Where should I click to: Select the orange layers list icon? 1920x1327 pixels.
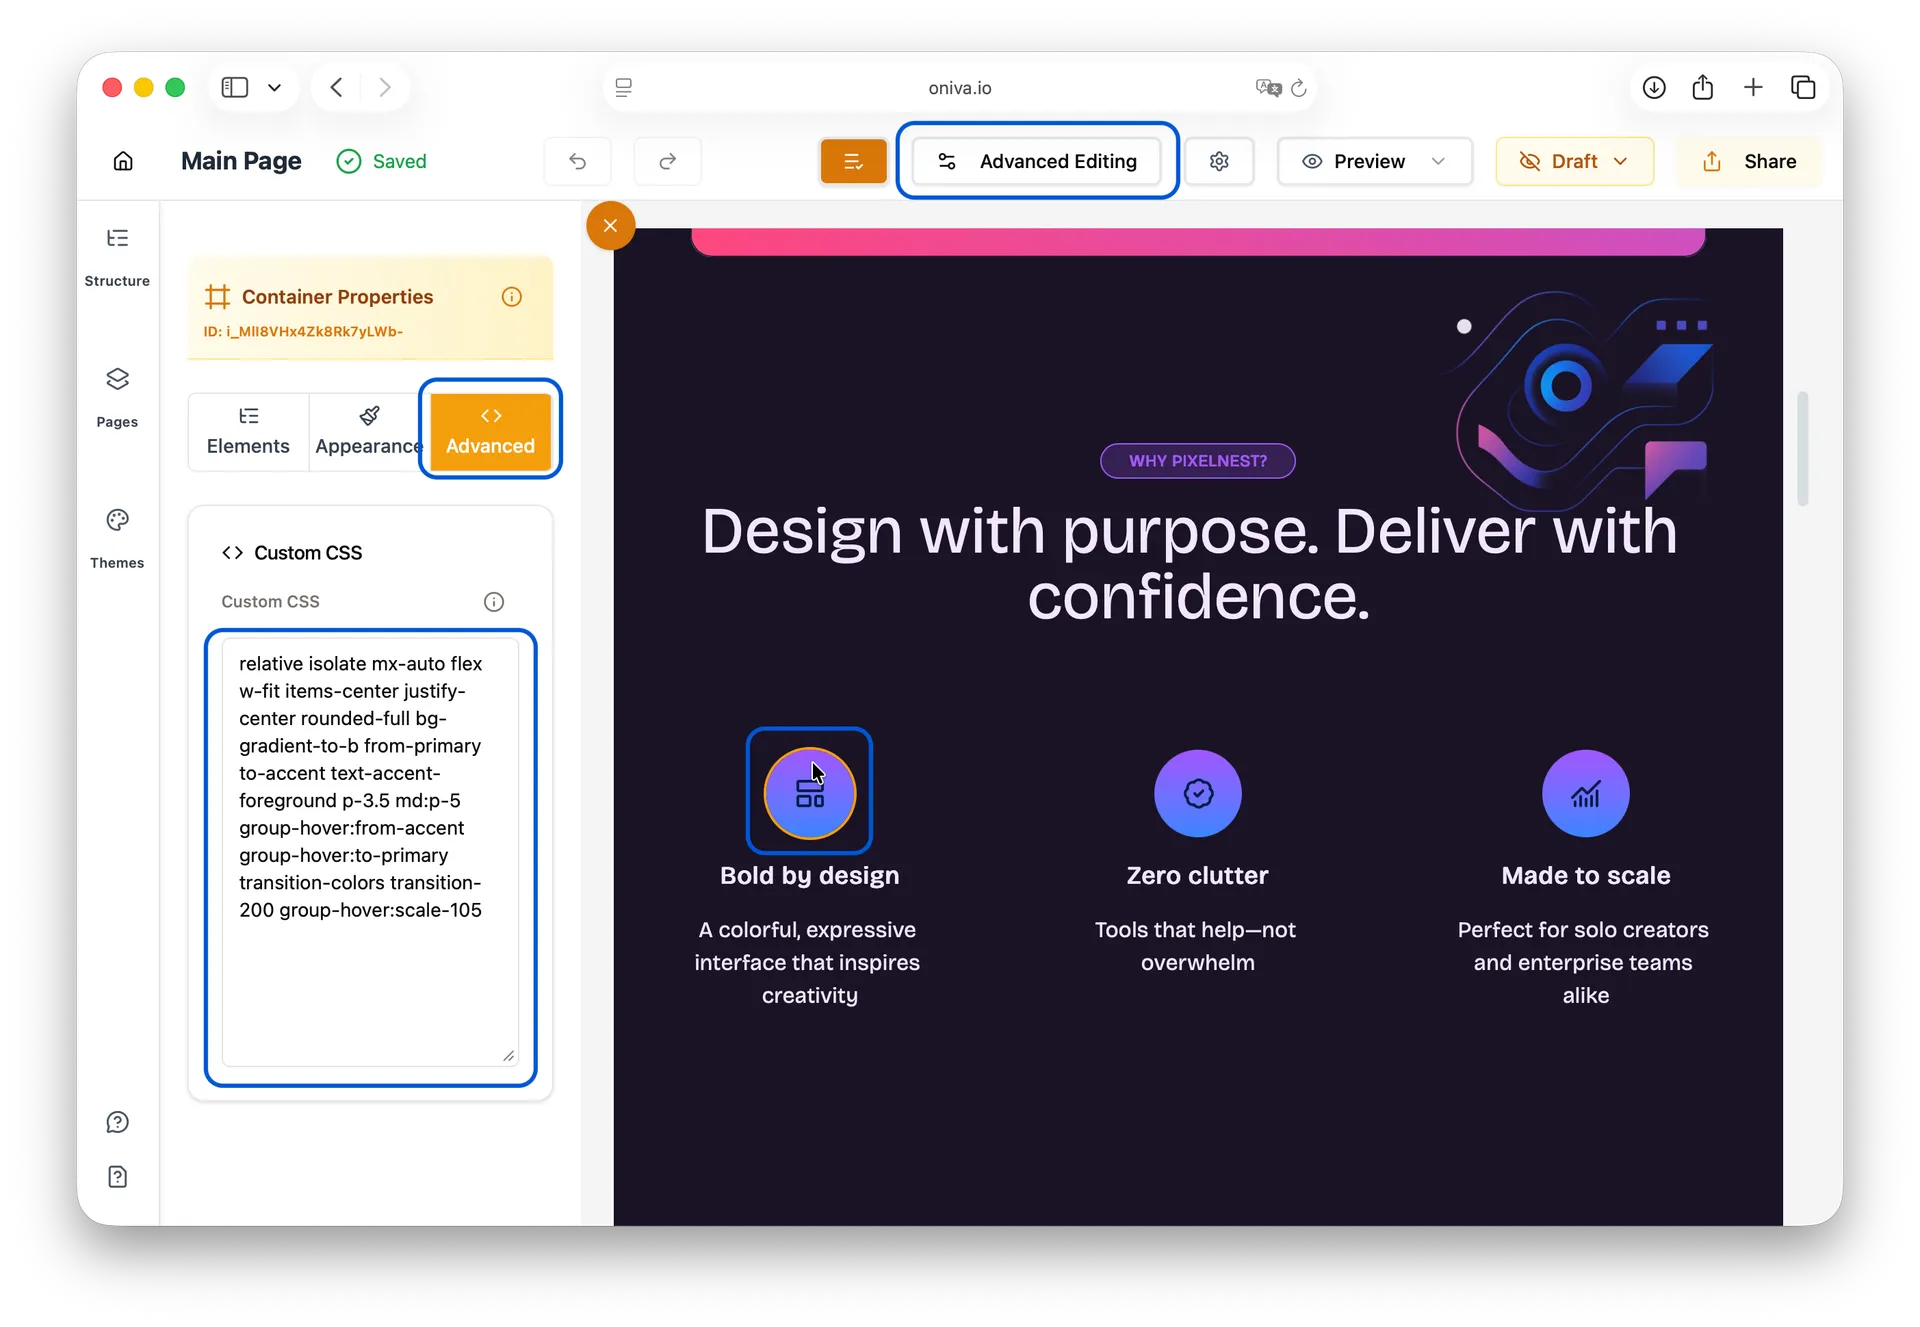click(853, 161)
